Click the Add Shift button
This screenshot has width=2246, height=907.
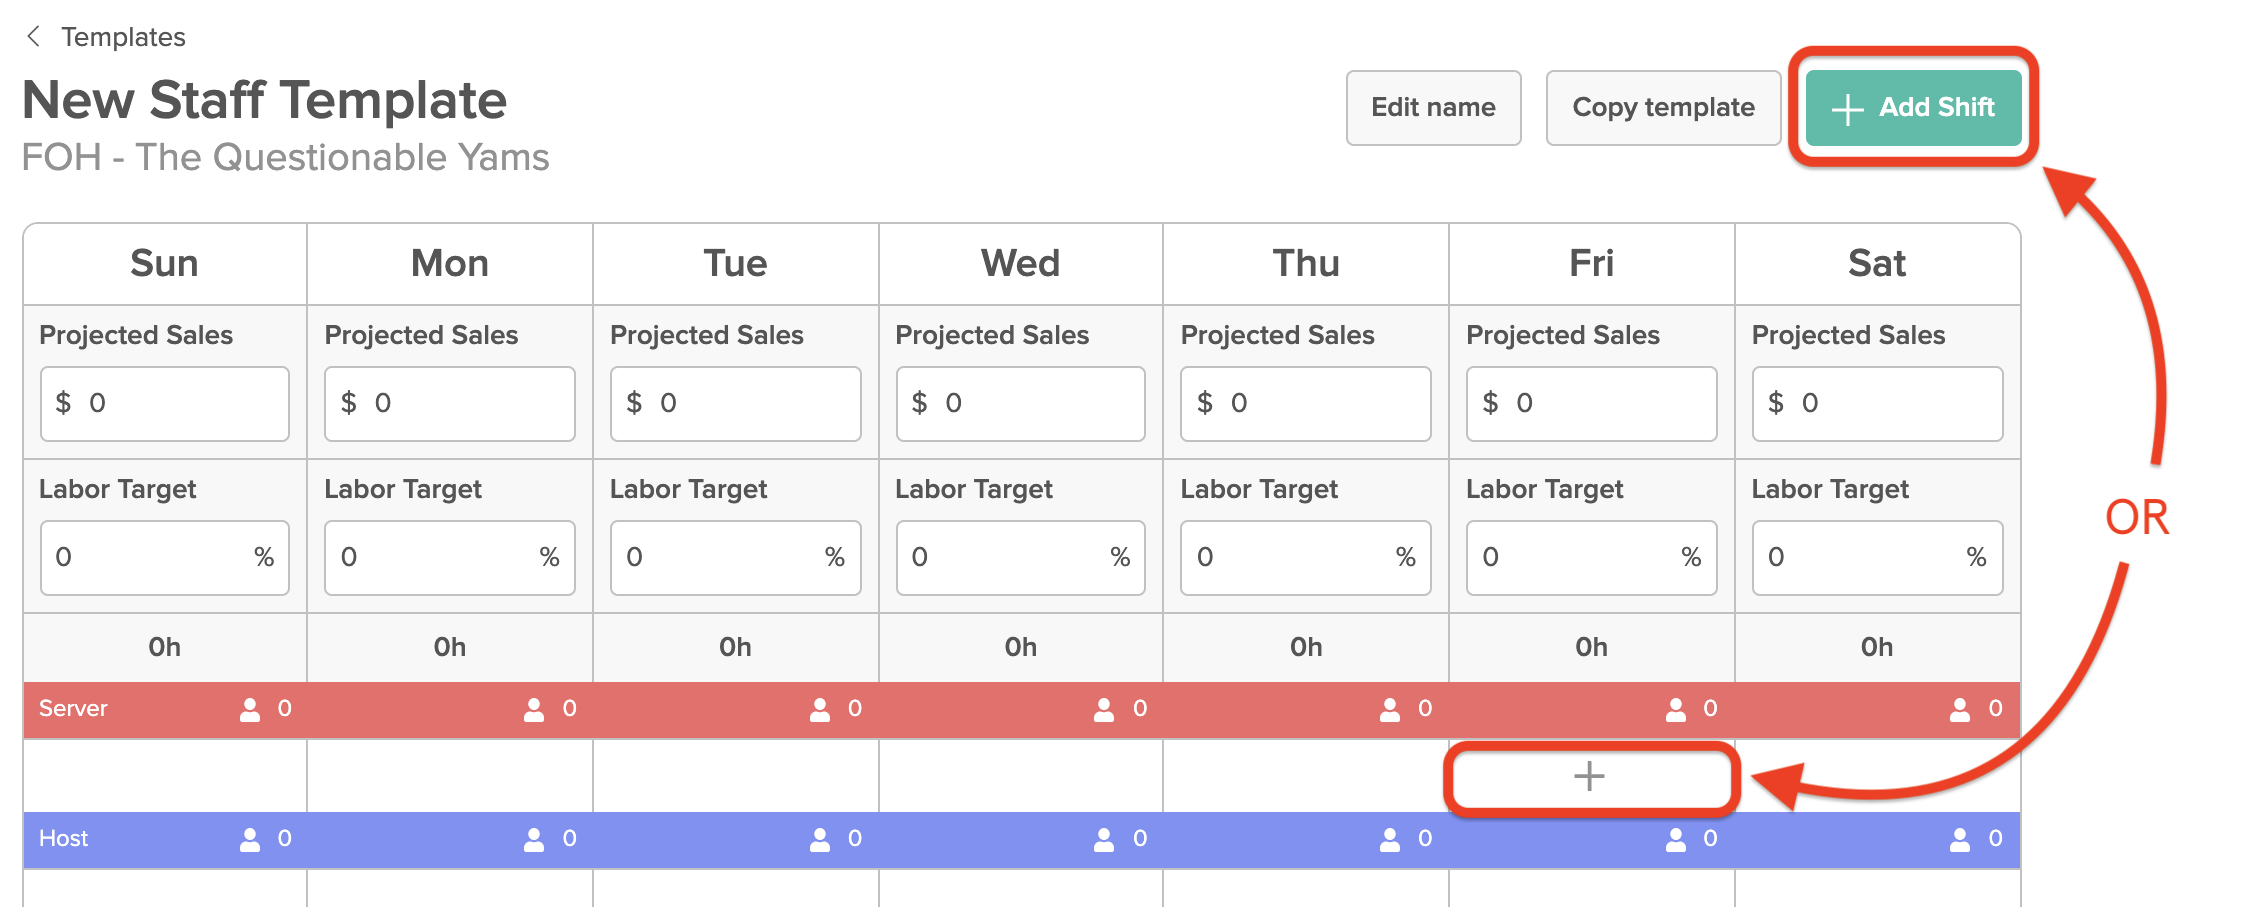pyautogui.click(x=1913, y=107)
